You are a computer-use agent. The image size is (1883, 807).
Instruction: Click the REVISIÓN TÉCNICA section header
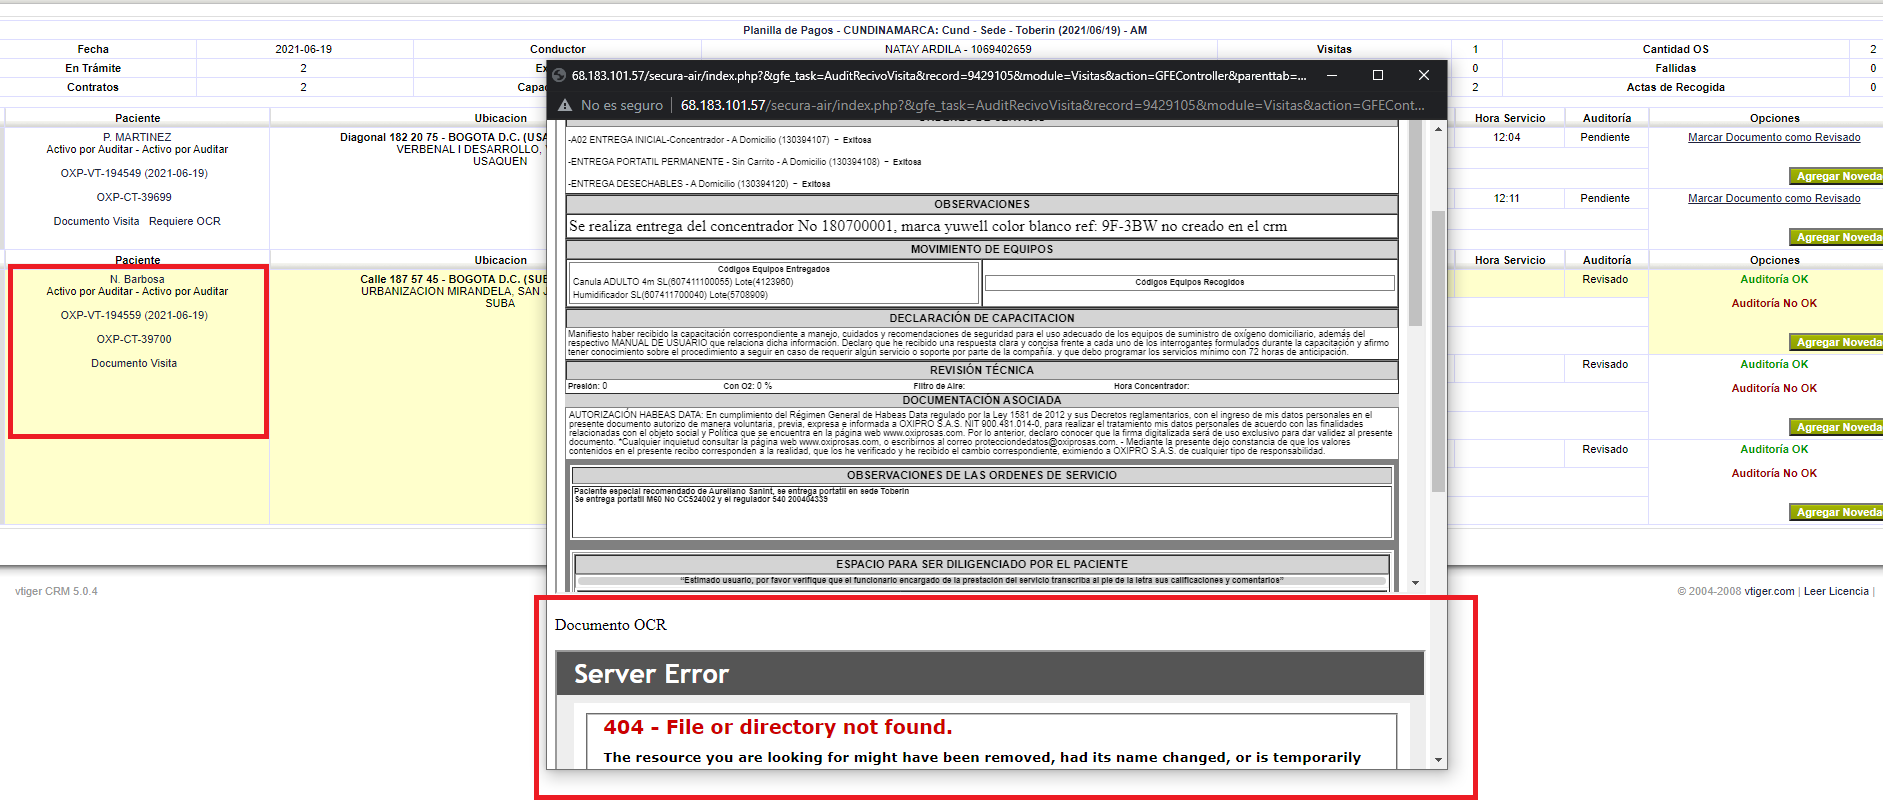click(982, 371)
